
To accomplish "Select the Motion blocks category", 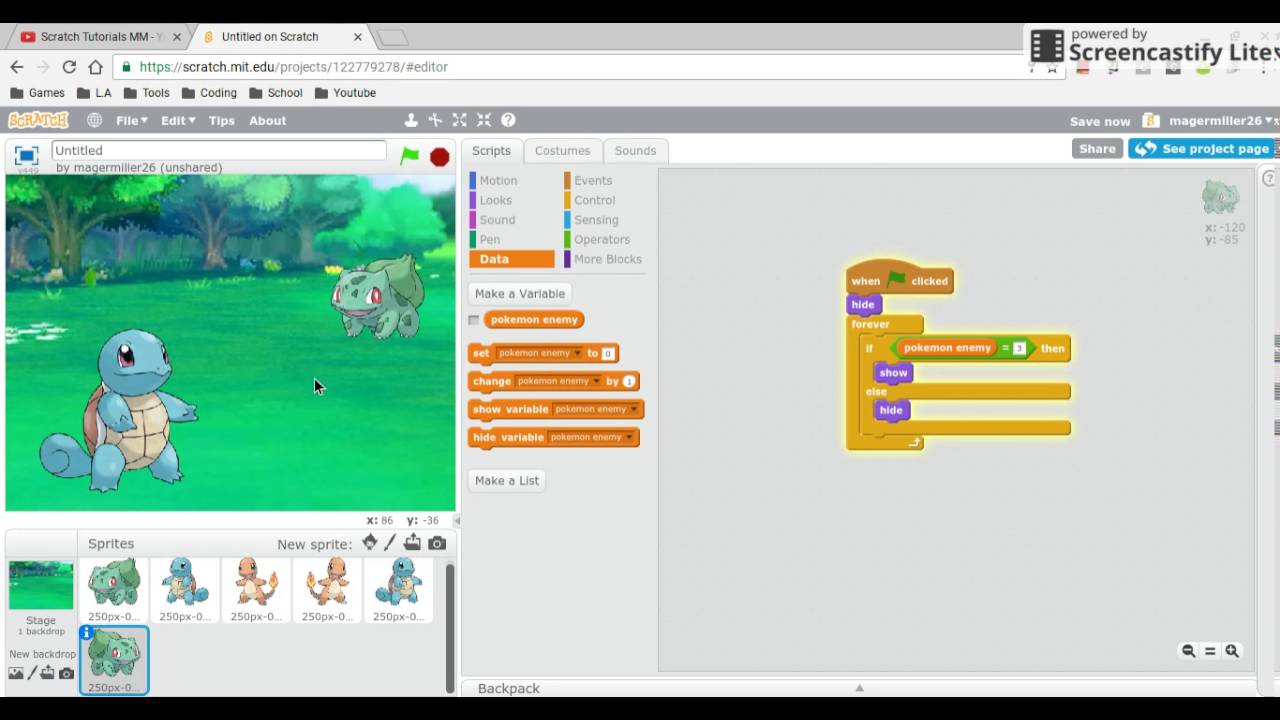I will [497, 180].
